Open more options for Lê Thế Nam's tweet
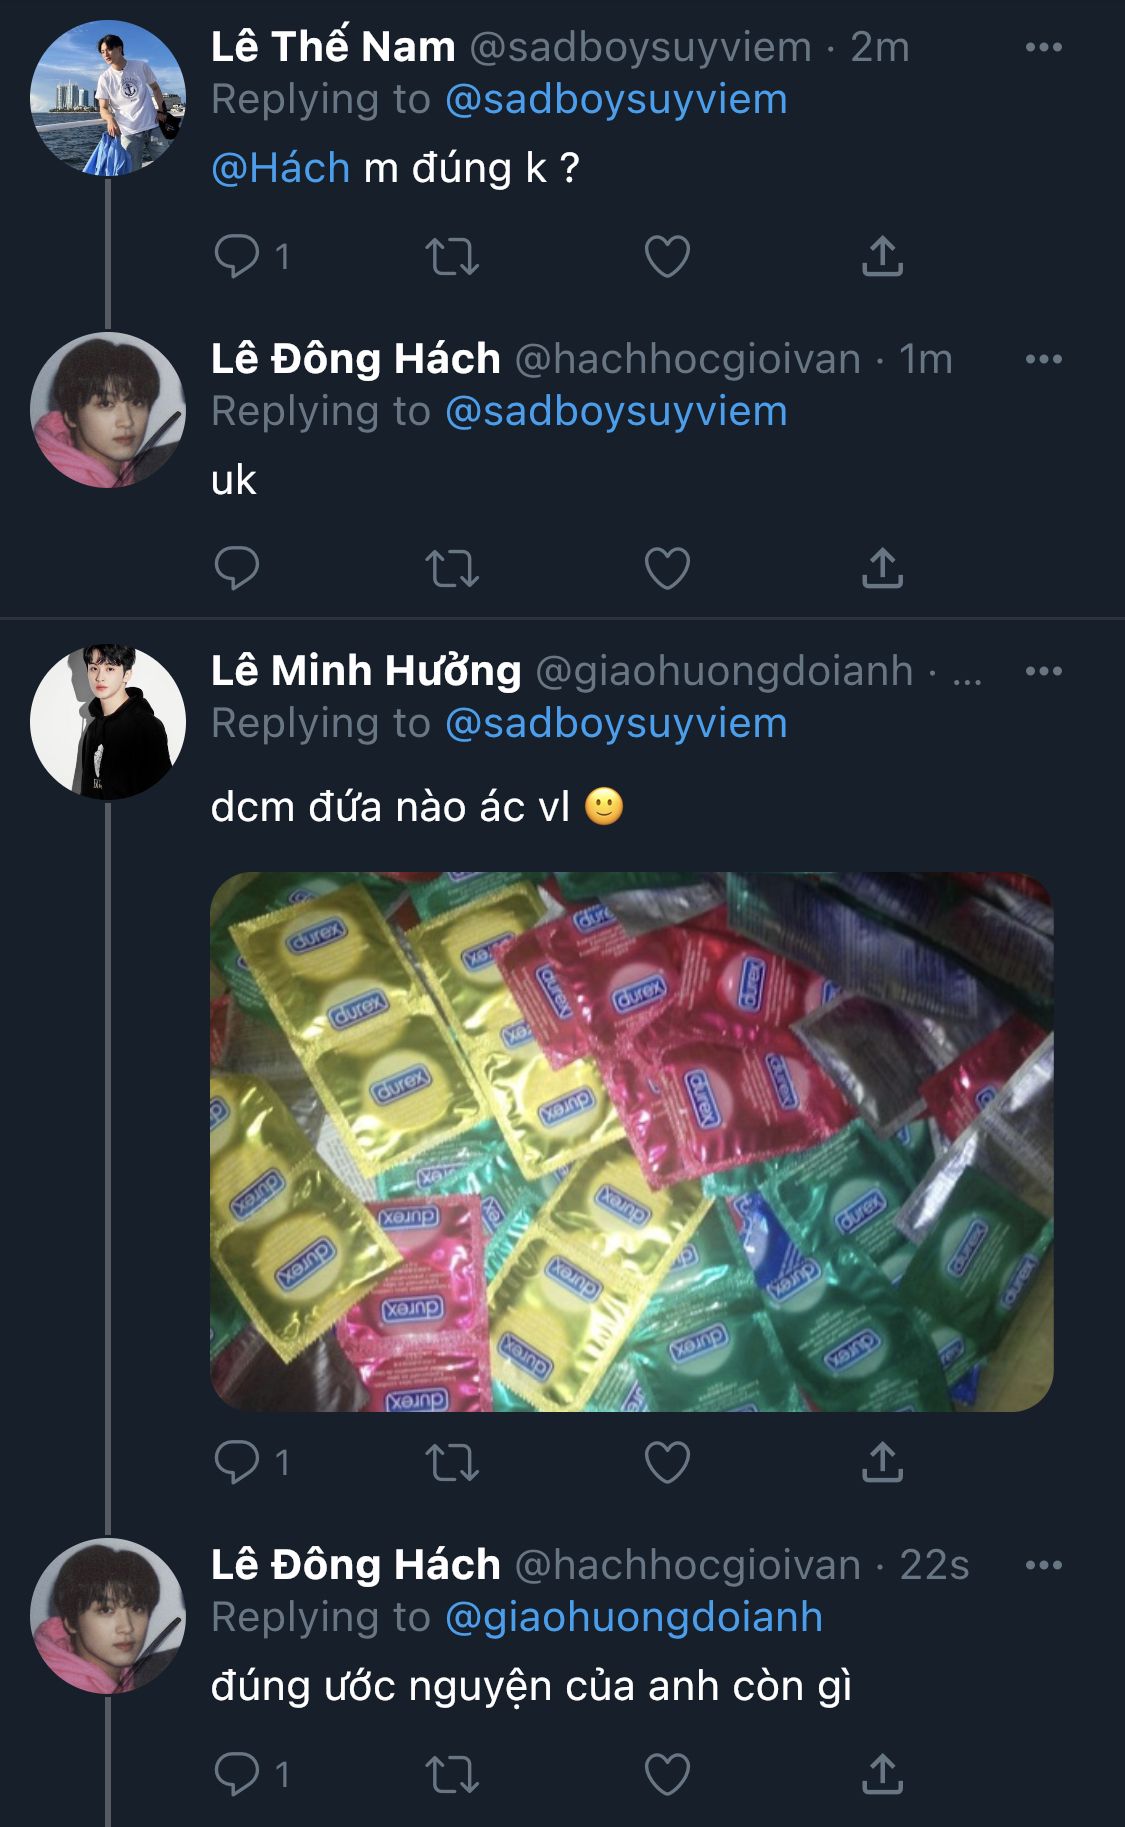The image size is (1125, 1827). 1043,47
